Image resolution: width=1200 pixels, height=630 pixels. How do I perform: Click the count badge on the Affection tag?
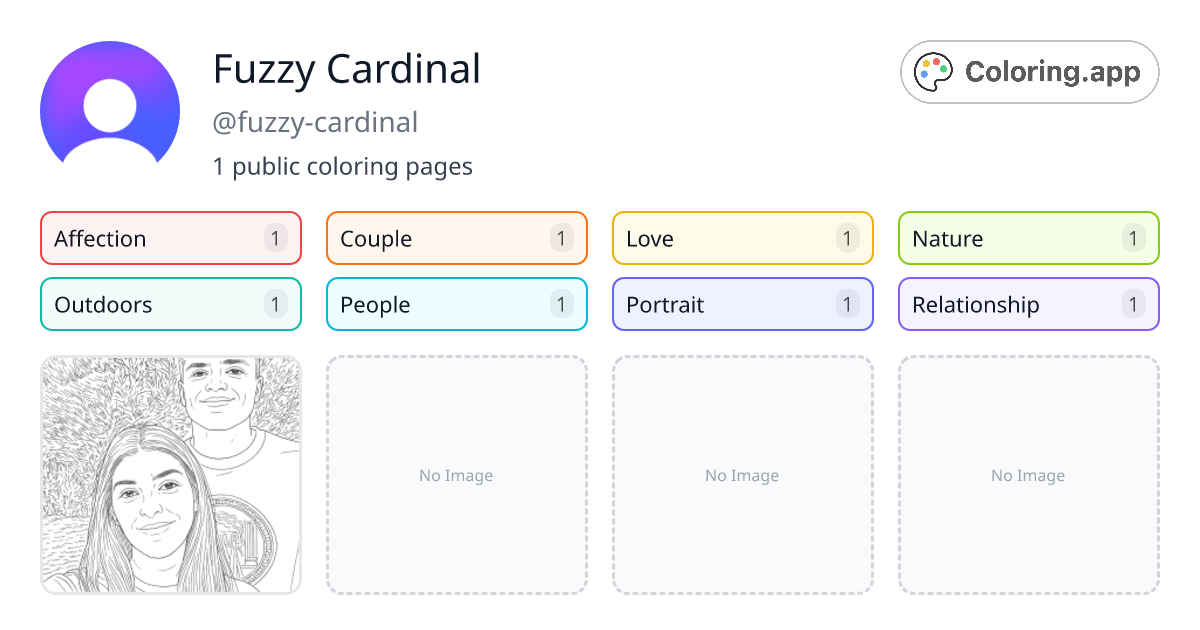275,238
